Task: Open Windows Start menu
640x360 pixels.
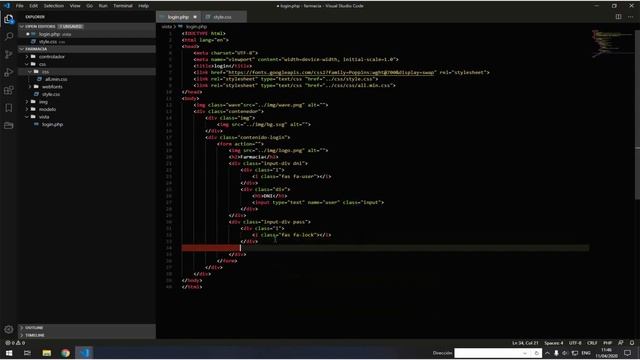Action: point(9,353)
